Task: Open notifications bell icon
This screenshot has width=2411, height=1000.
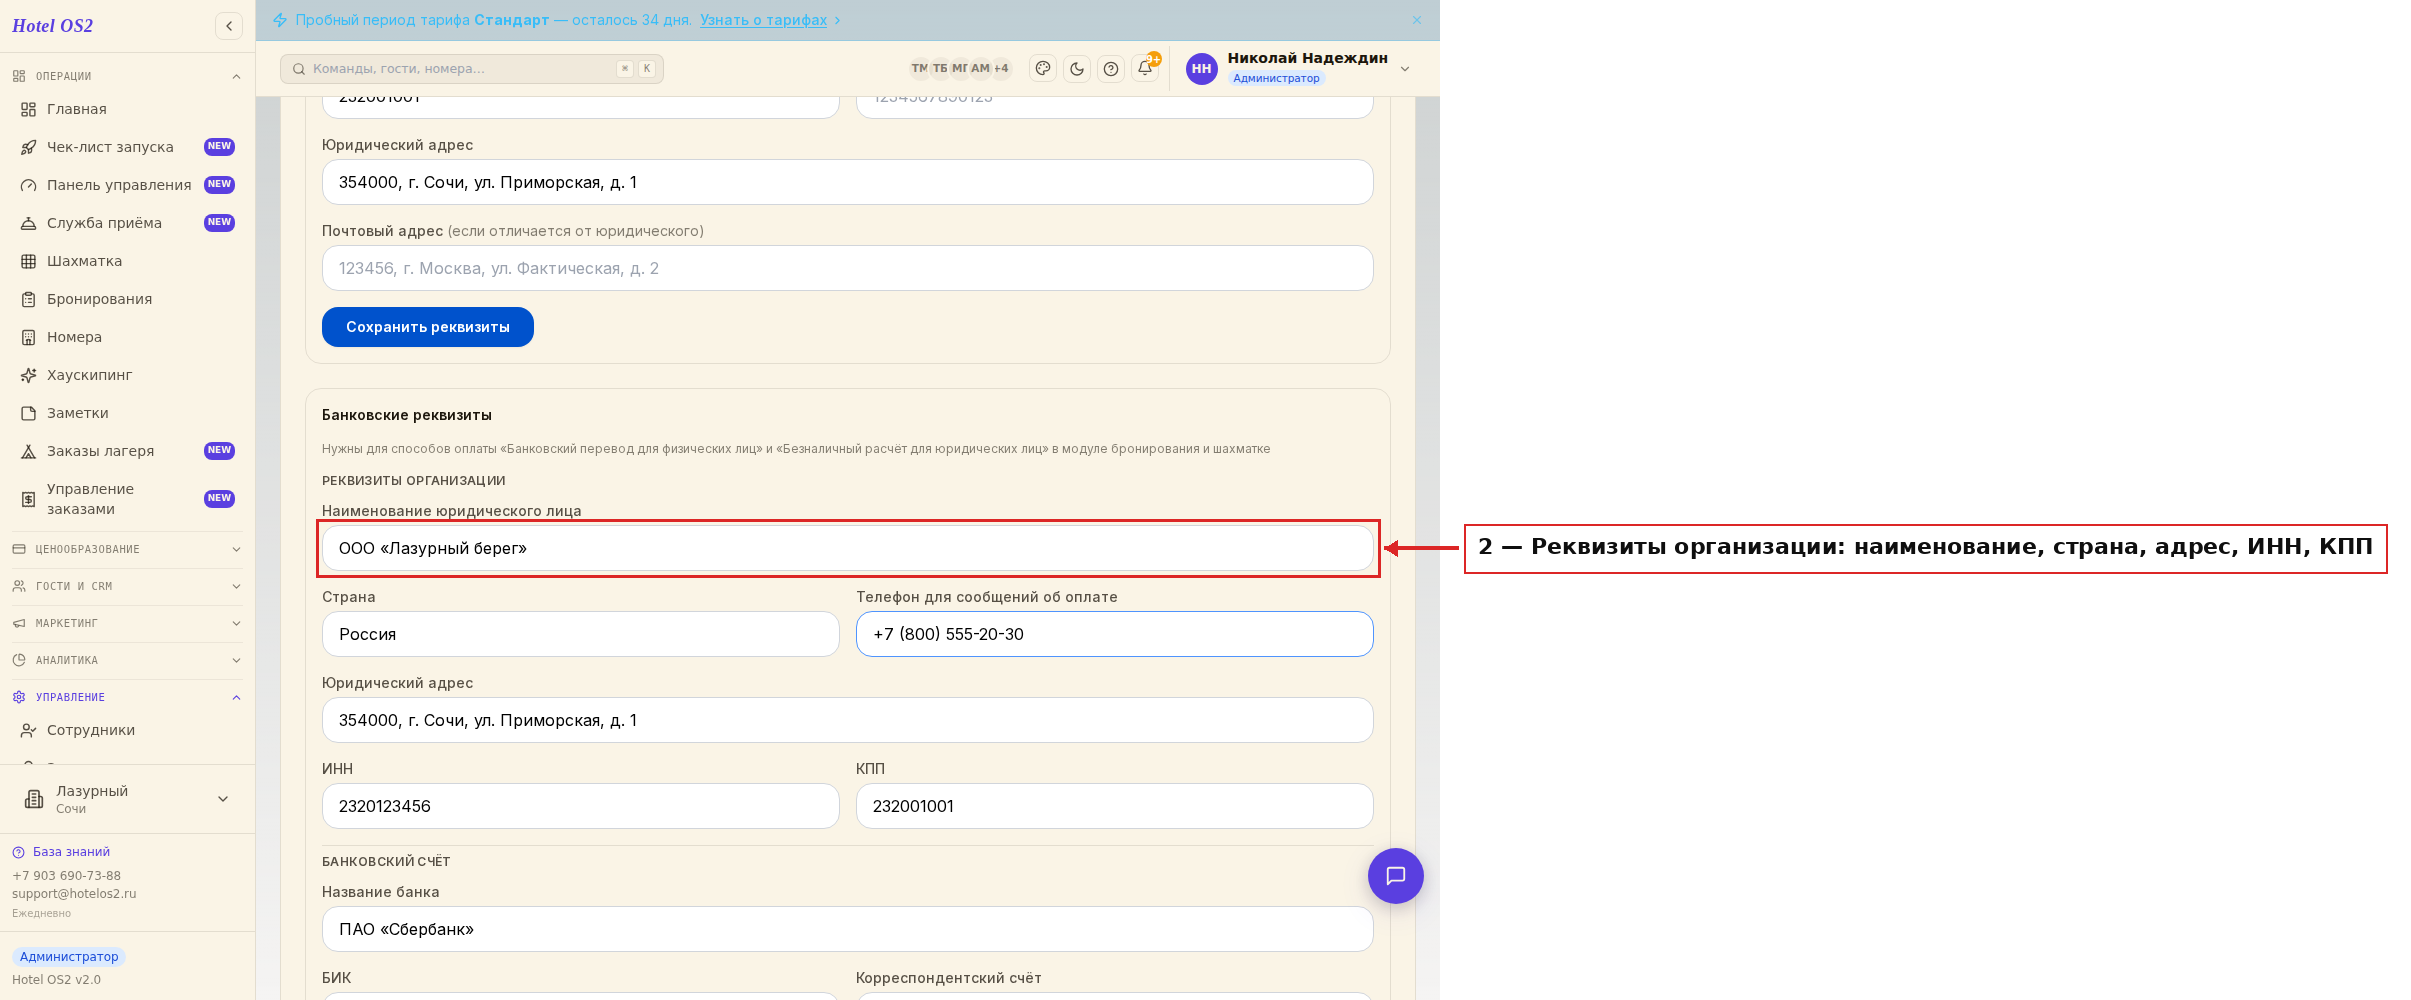Action: (x=1145, y=69)
